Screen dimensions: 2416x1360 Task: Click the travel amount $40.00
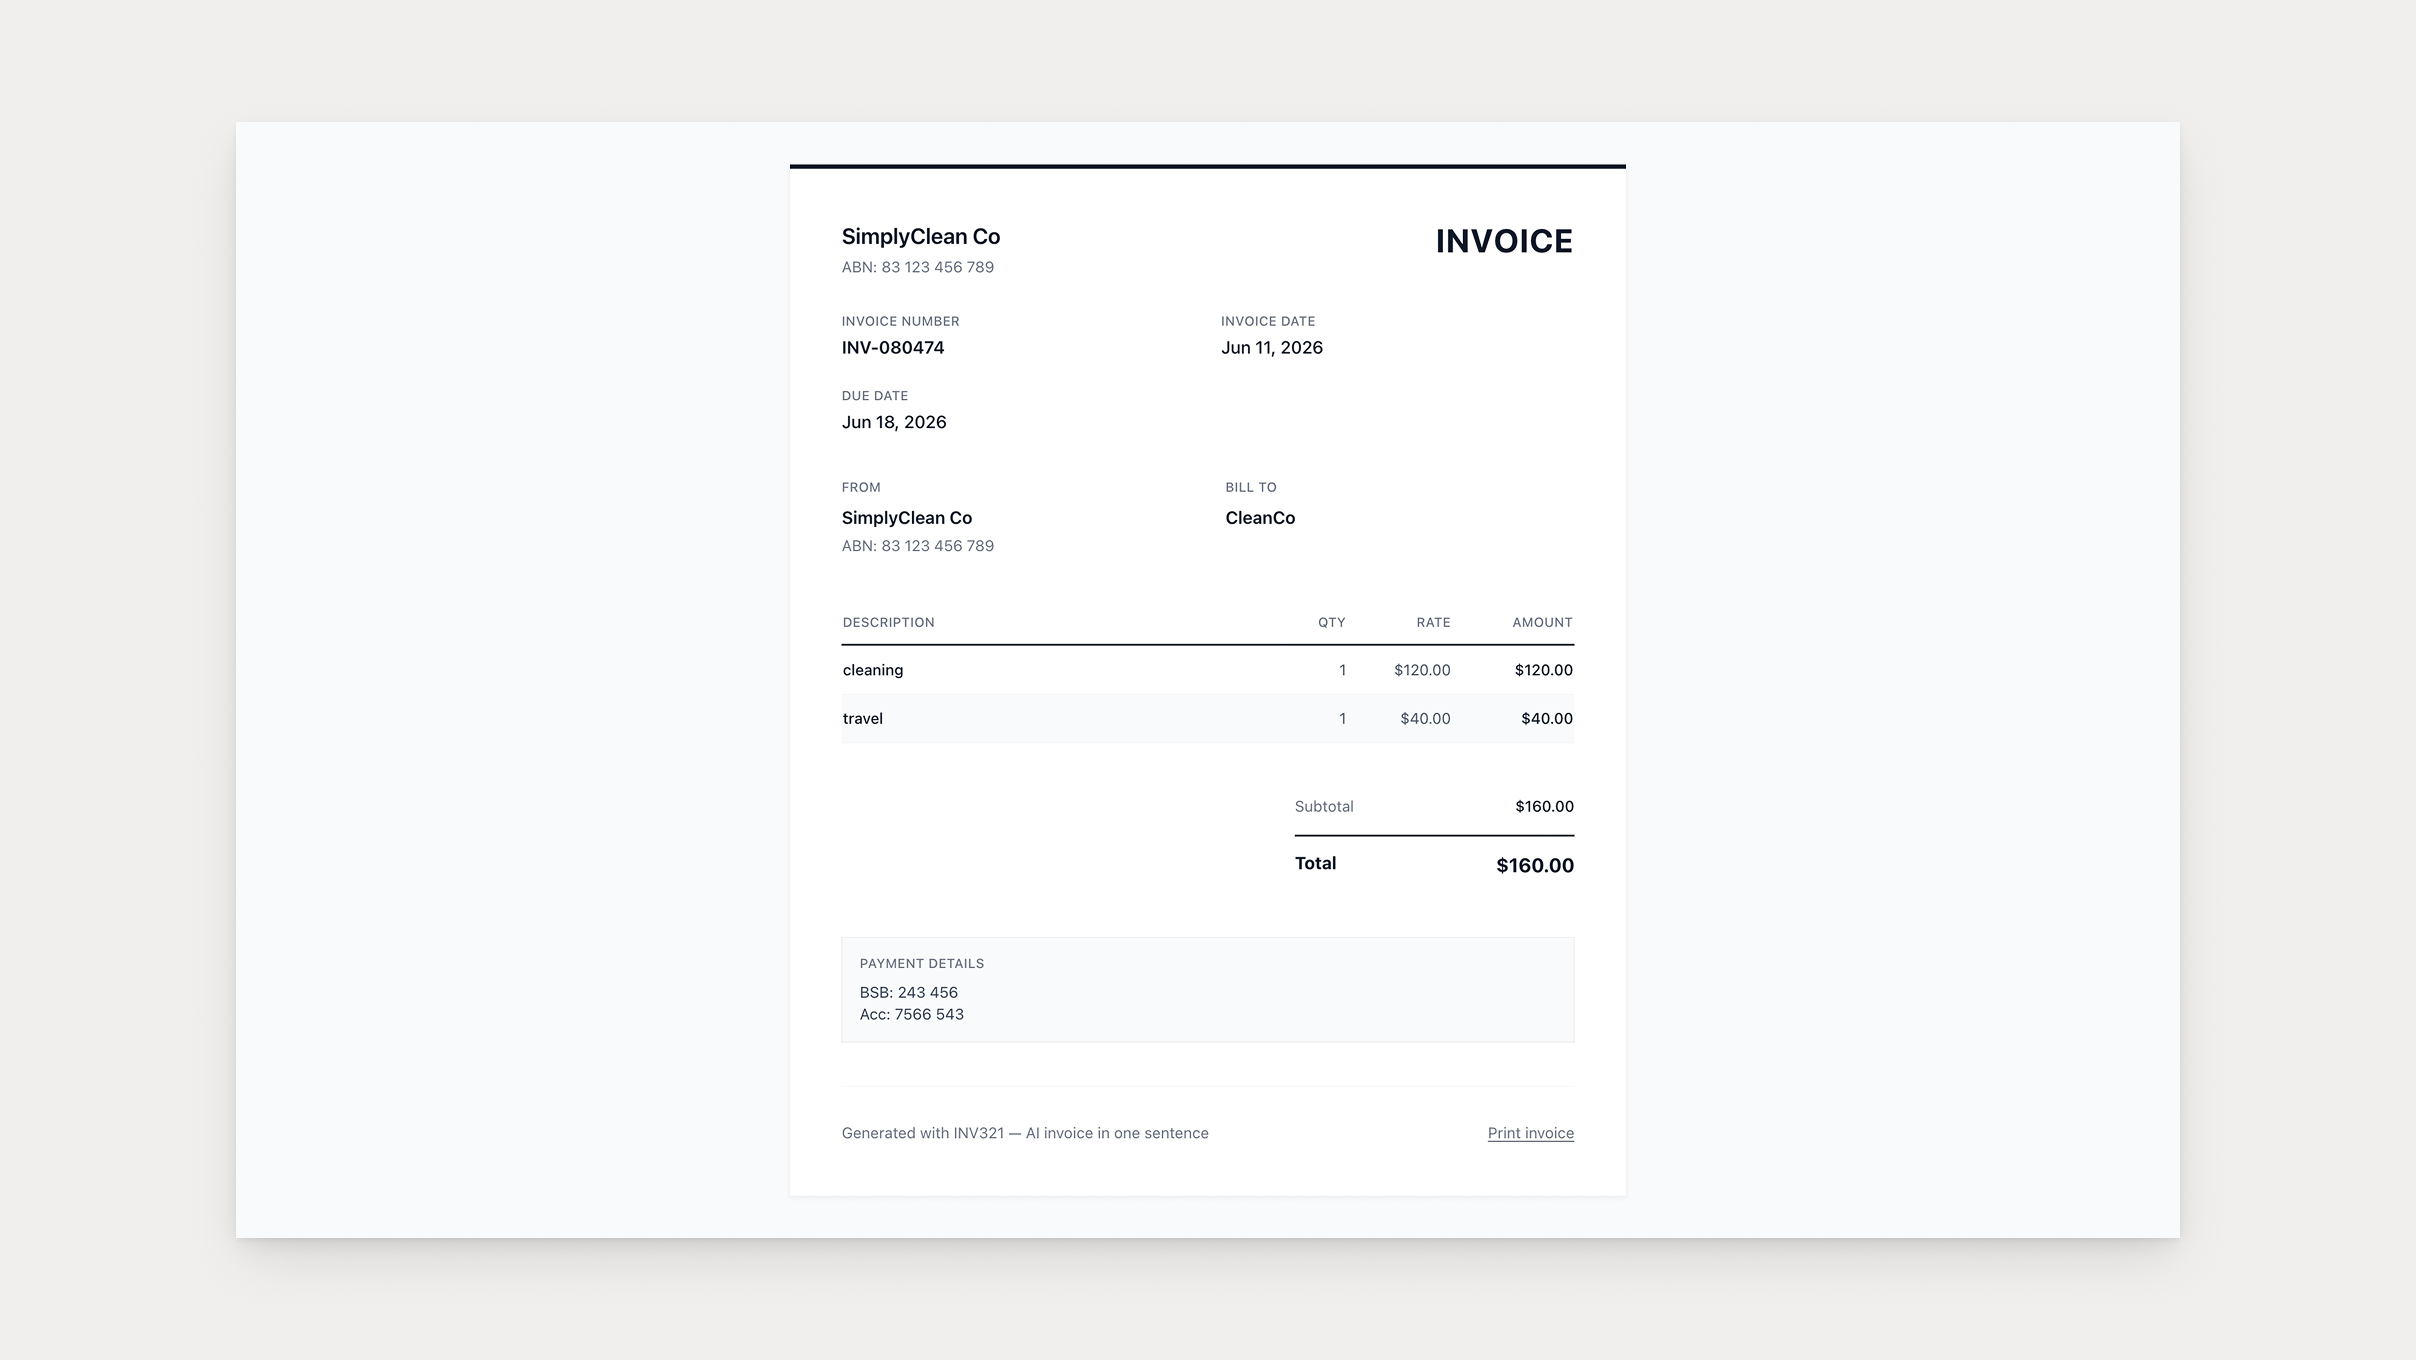(1547, 718)
